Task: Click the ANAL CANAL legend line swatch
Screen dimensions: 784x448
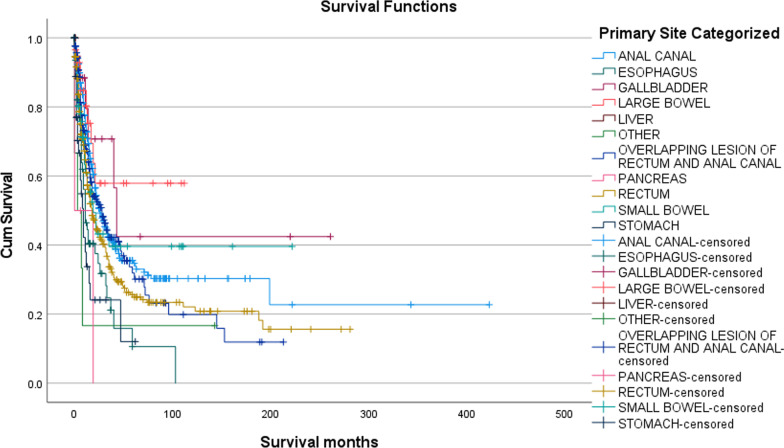Action: point(603,55)
